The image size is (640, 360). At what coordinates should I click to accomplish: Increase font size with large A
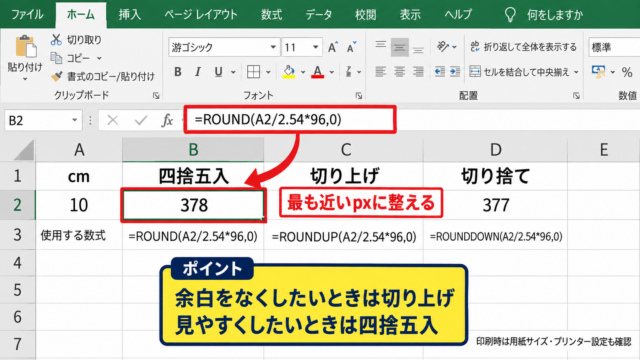[x=333, y=47]
